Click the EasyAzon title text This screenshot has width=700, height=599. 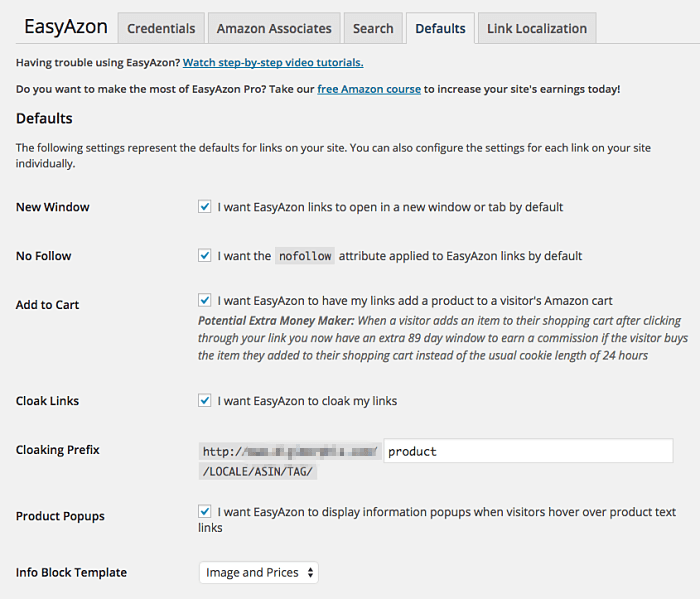[x=66, y=27]
